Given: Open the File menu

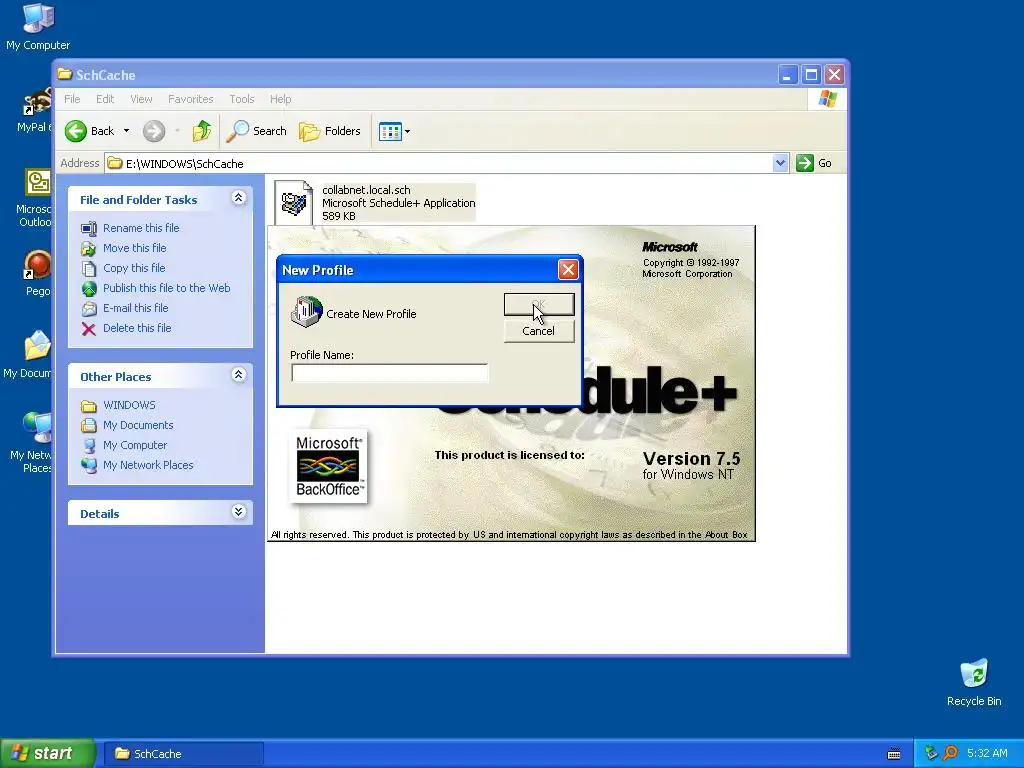Looking at the screenshot, I should click(x=72, y=99).
